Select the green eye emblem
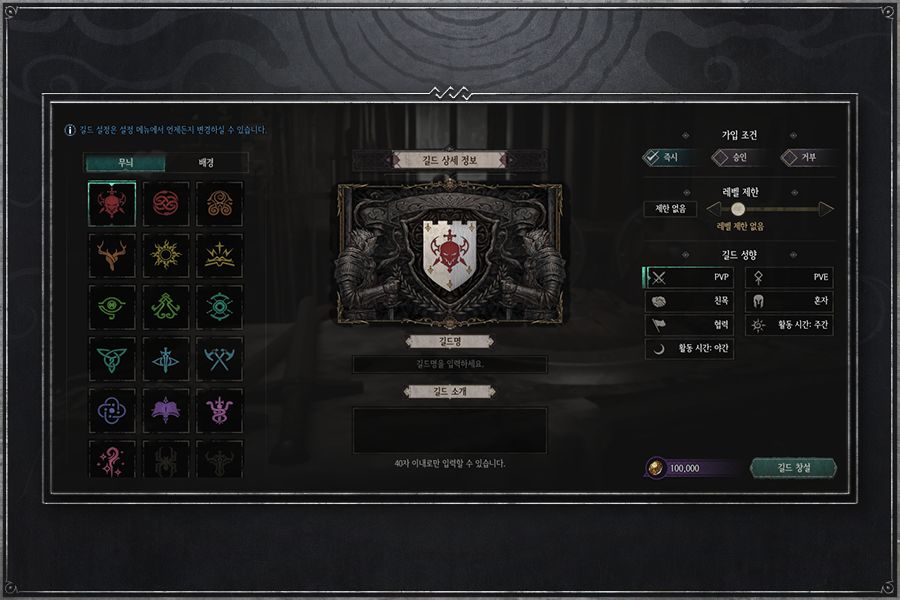The image size is (900, 600). click(112, 307)
